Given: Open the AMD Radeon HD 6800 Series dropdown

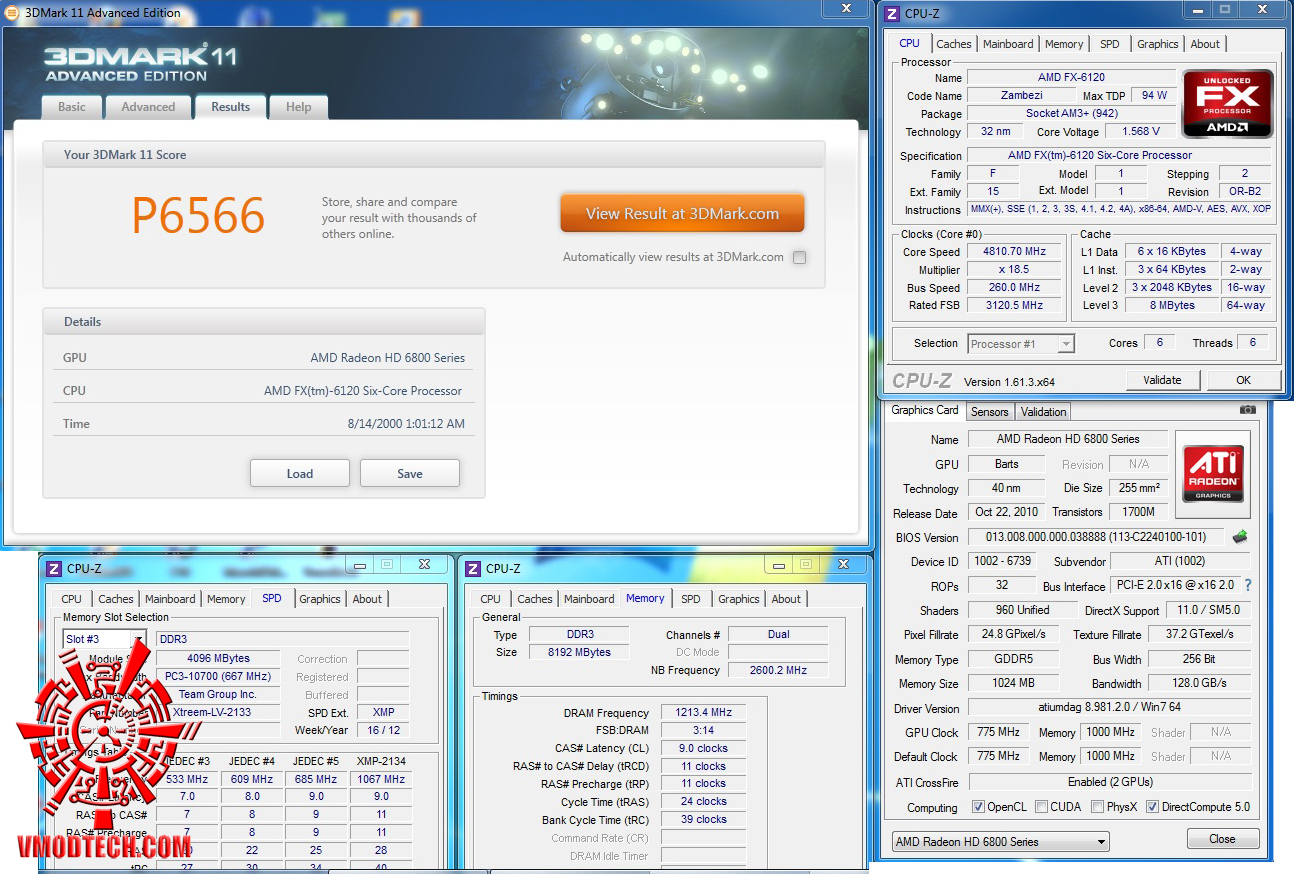Looking at the screenshot, I should coord(1000,842).
